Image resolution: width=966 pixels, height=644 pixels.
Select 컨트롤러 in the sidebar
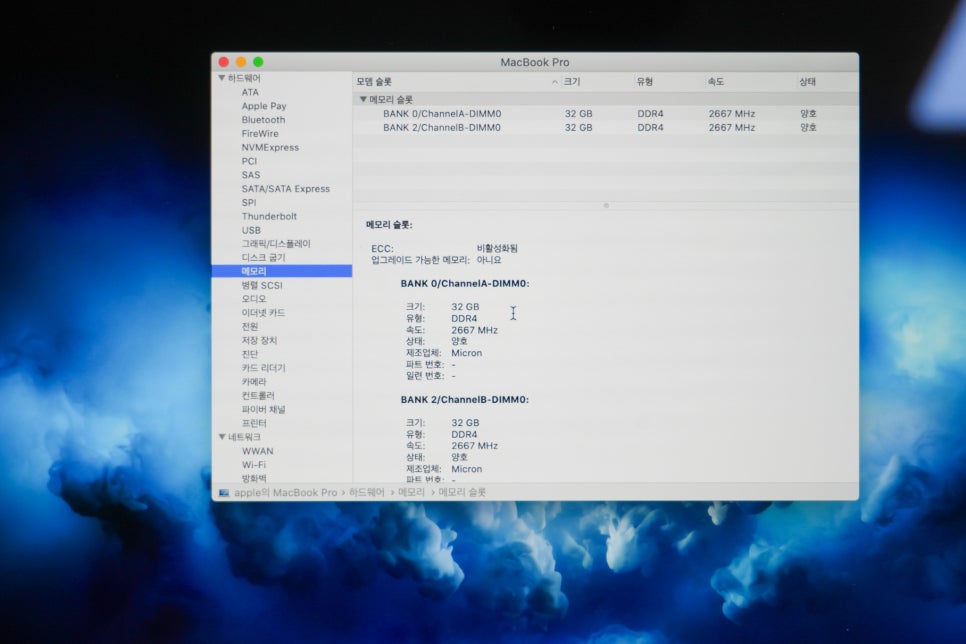click(258, 396)
